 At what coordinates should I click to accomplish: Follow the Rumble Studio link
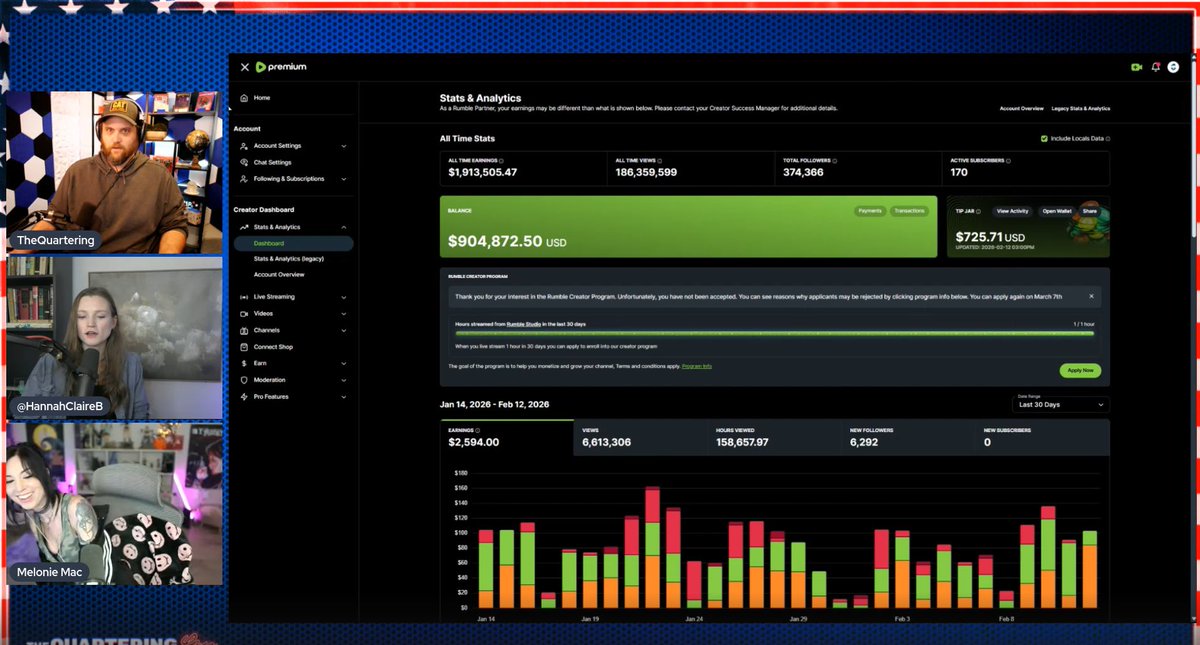(523, 325)
